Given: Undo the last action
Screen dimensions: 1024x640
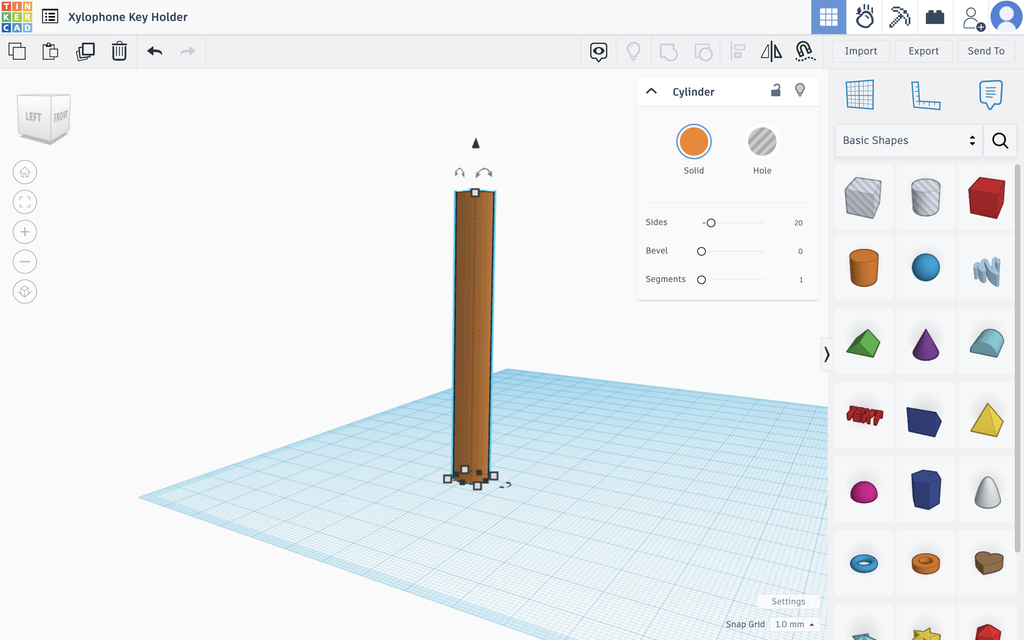Looking at the screenshot, I should 155,51.
